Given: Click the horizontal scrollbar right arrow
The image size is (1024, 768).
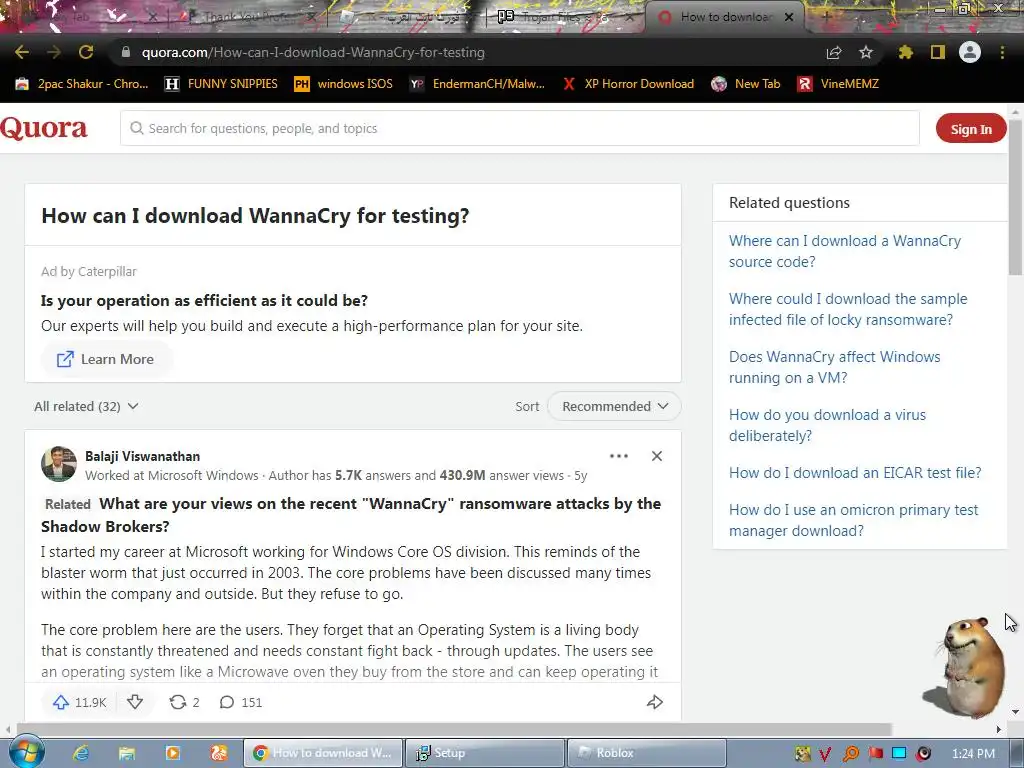Looking at the screenshot, I should (x=999, y=729).
